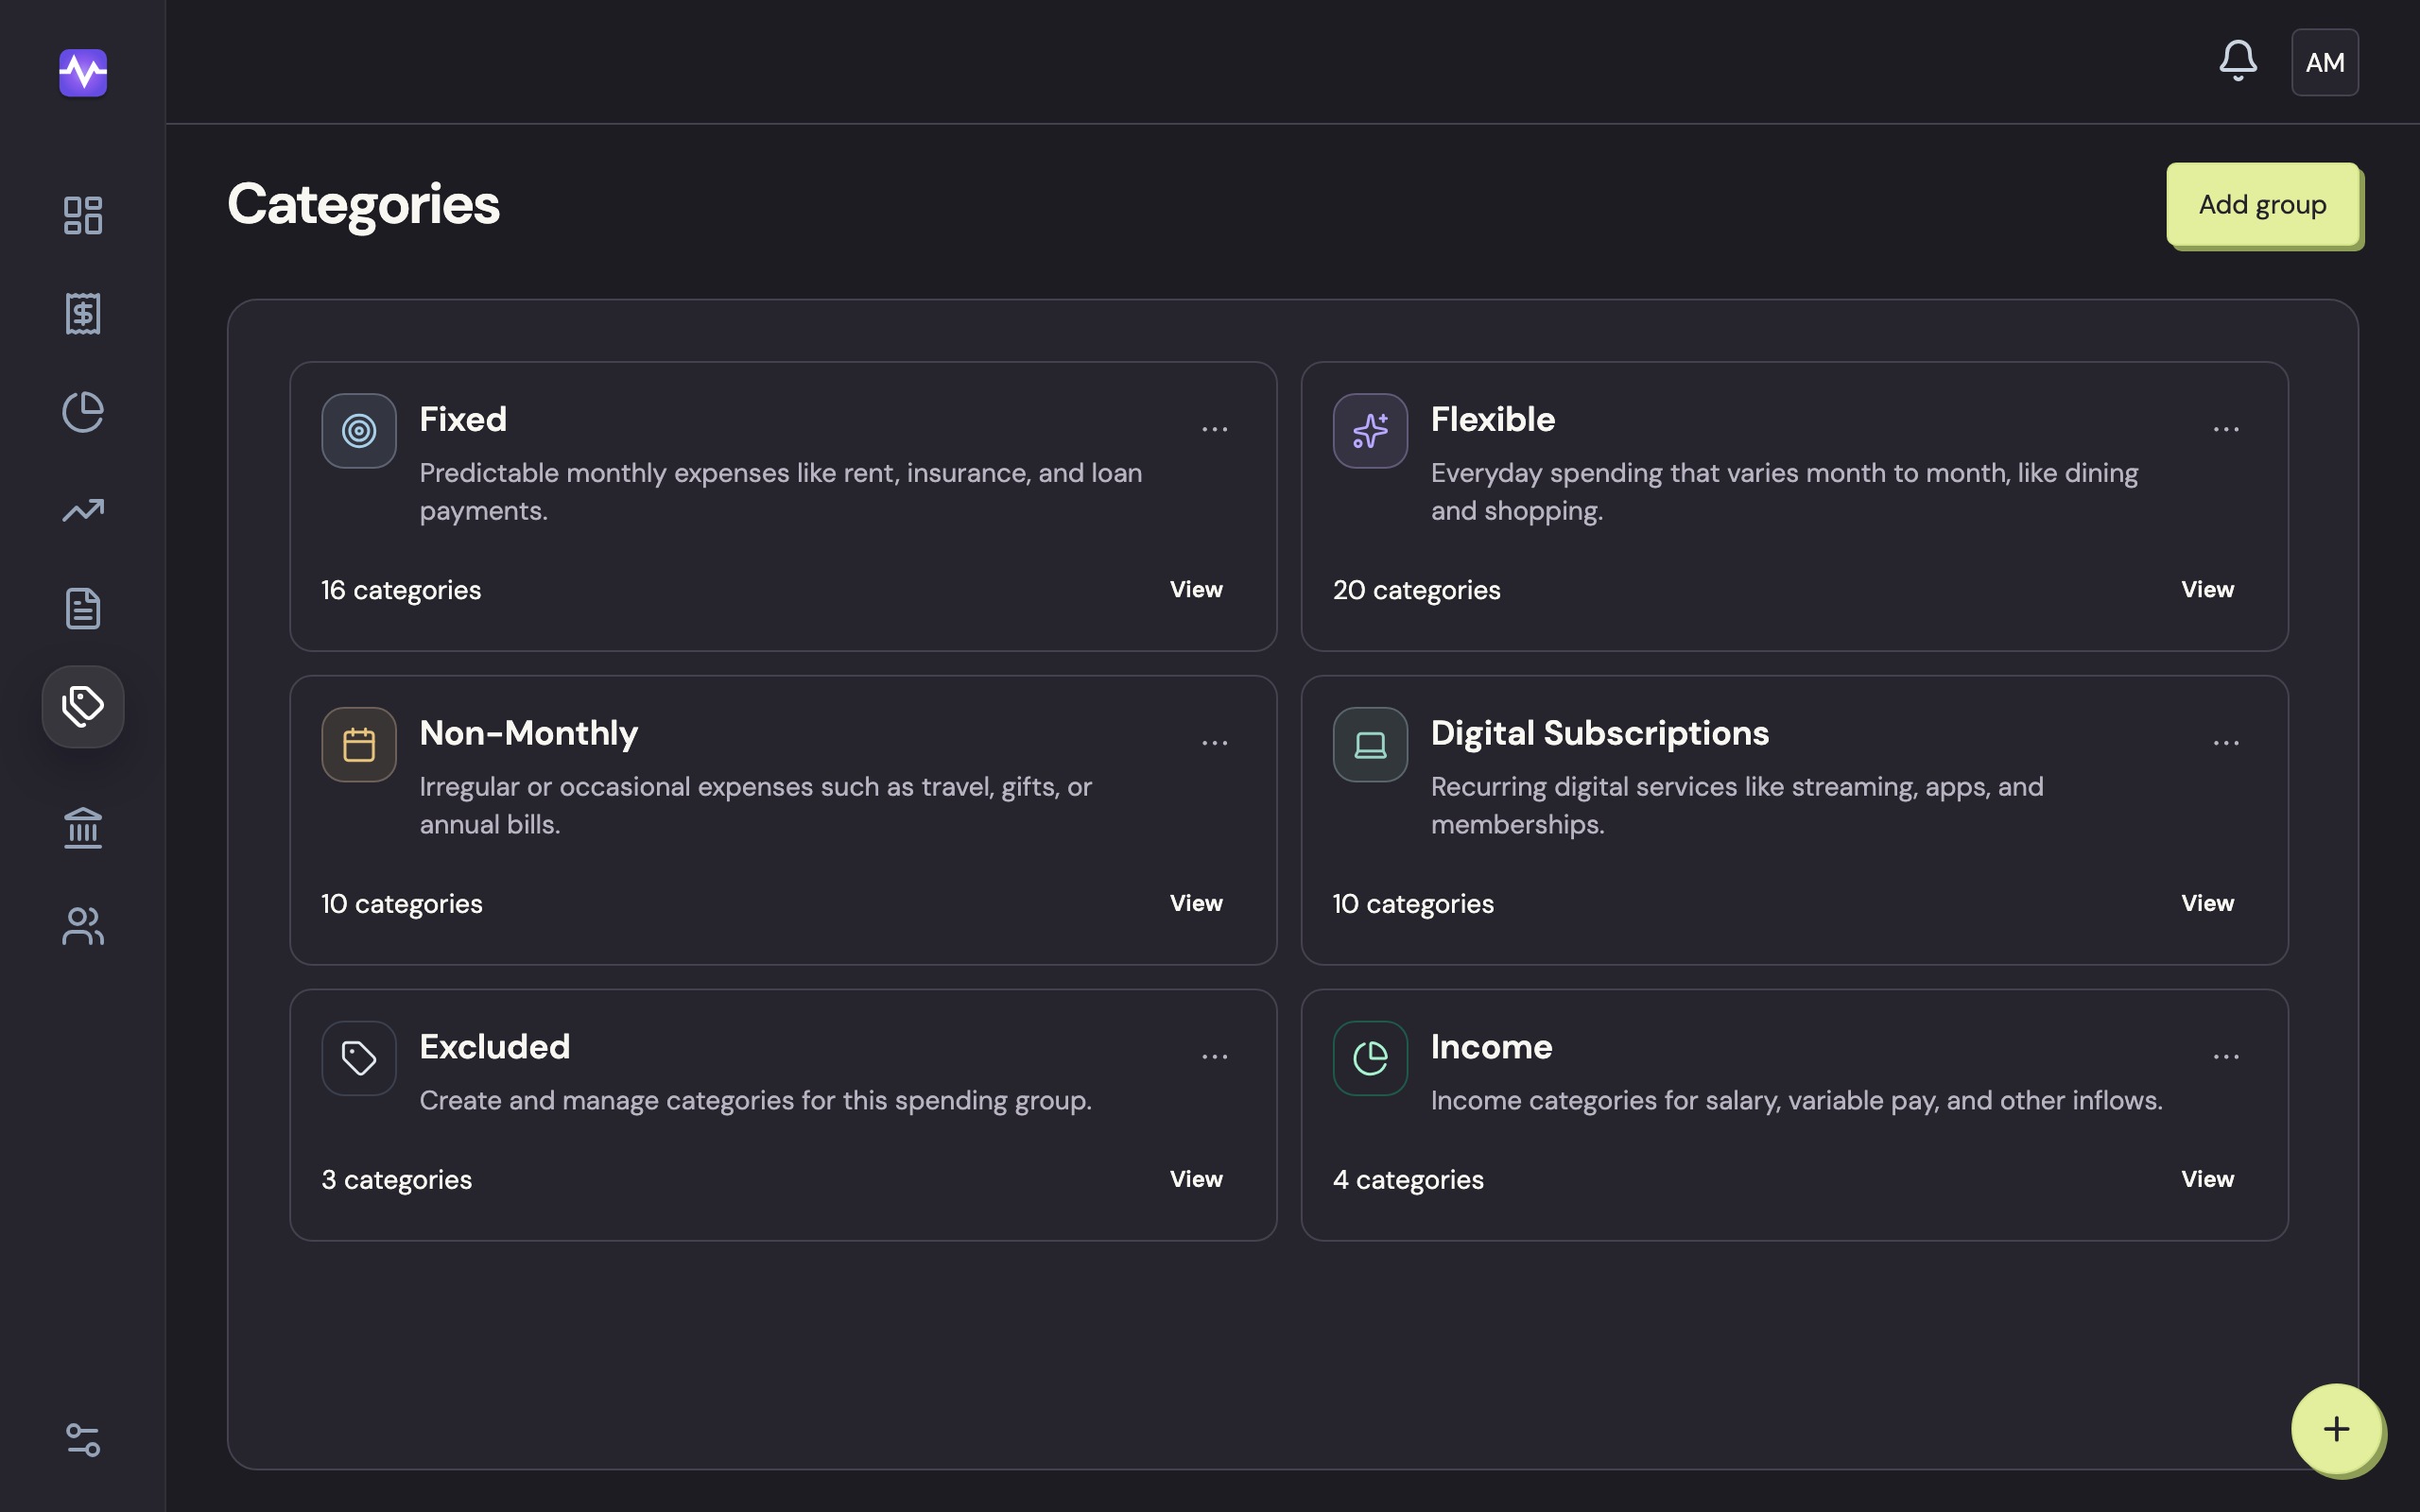
Task: Click View on Digital Subscriptions card
Action: pyautogui.click(x=2207, y=903)
